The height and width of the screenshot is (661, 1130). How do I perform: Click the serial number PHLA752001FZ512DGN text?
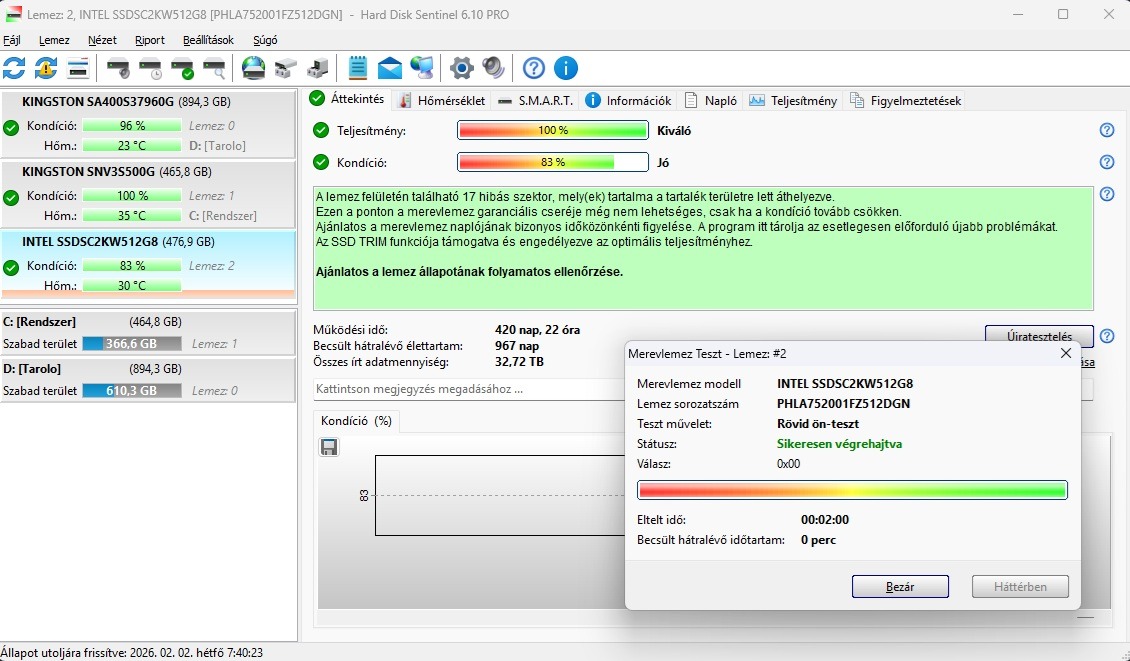point(843,404)
